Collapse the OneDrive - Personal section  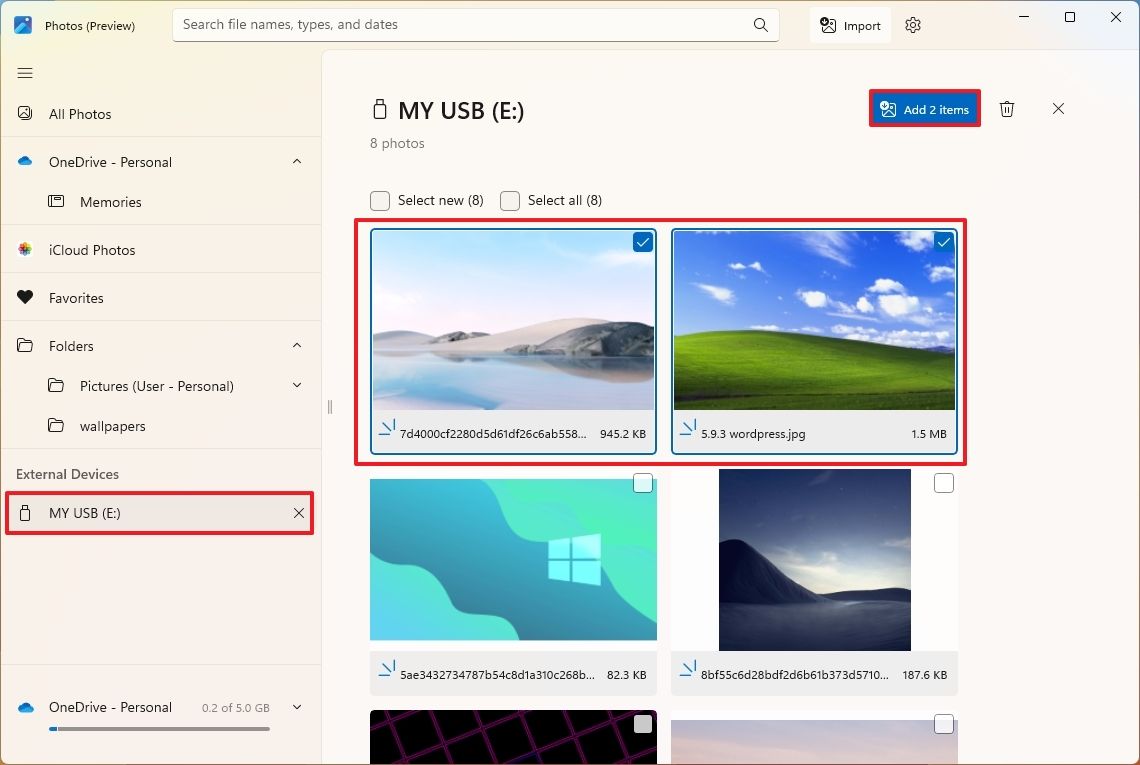[x=297, y=161]
